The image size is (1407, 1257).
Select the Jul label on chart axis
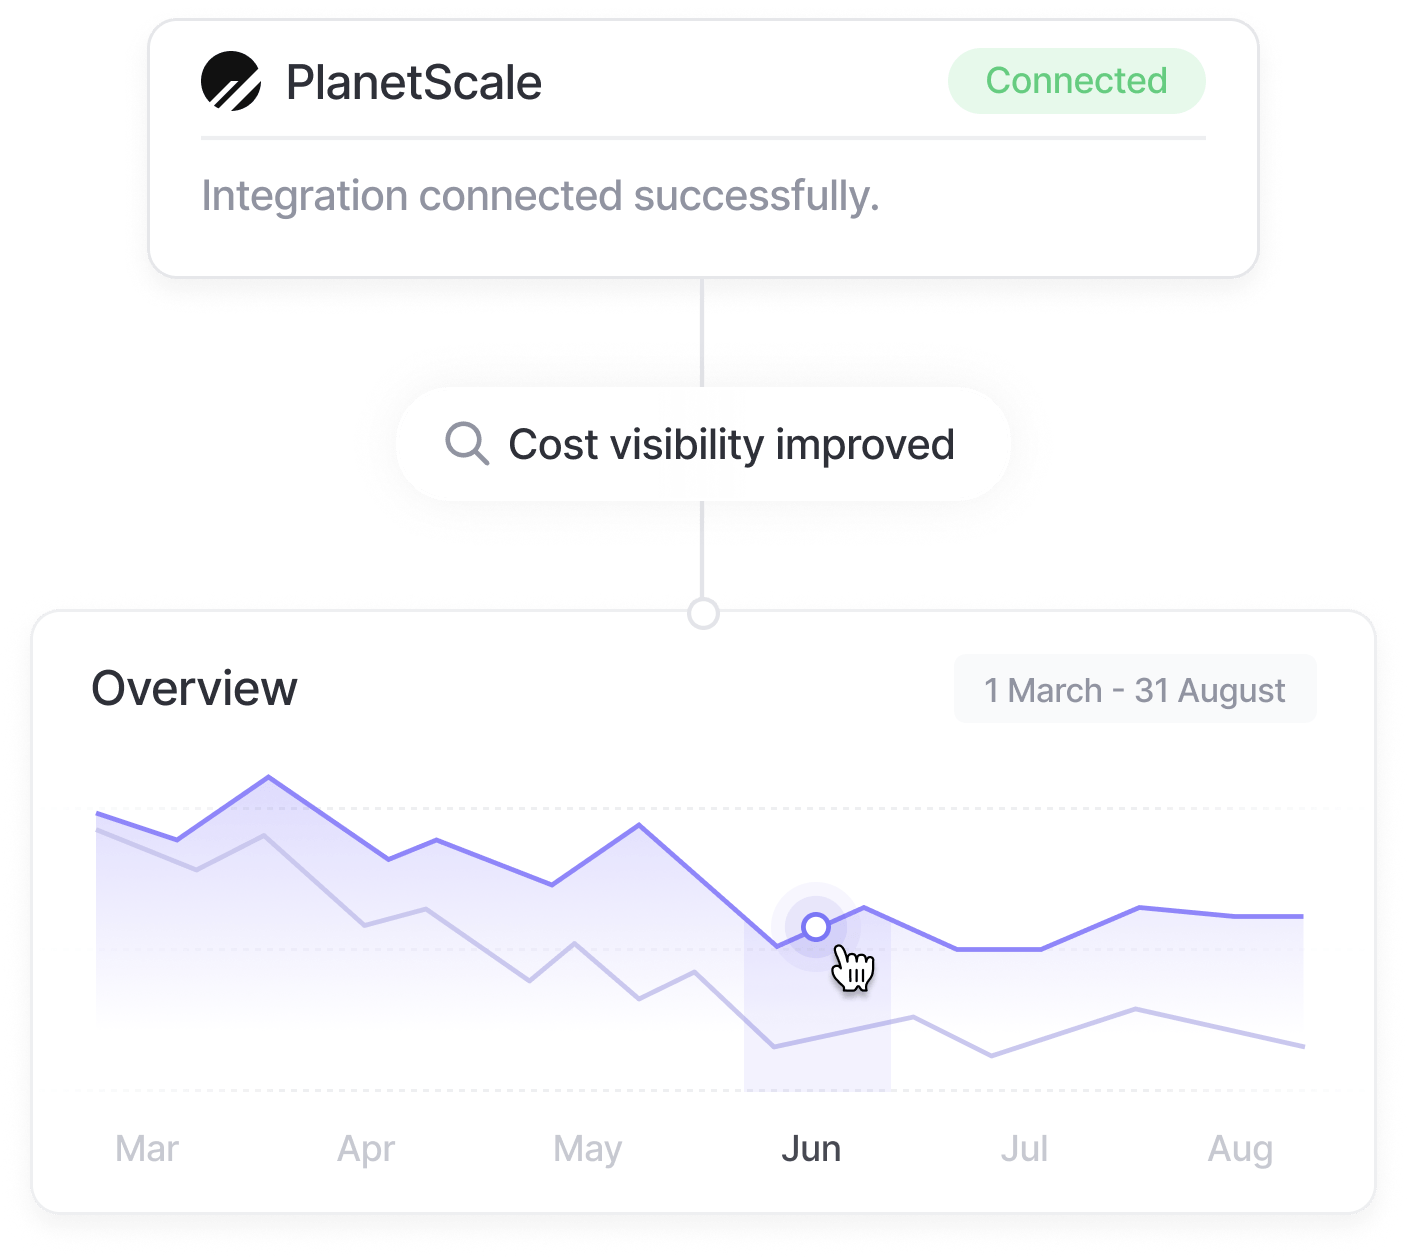coord(1024,1148)
